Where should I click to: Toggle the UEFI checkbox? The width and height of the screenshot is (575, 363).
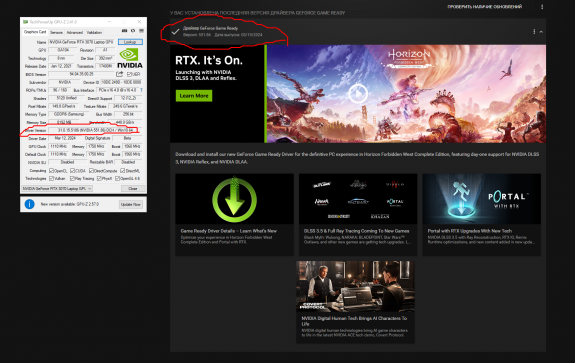(x=129, y=74)
